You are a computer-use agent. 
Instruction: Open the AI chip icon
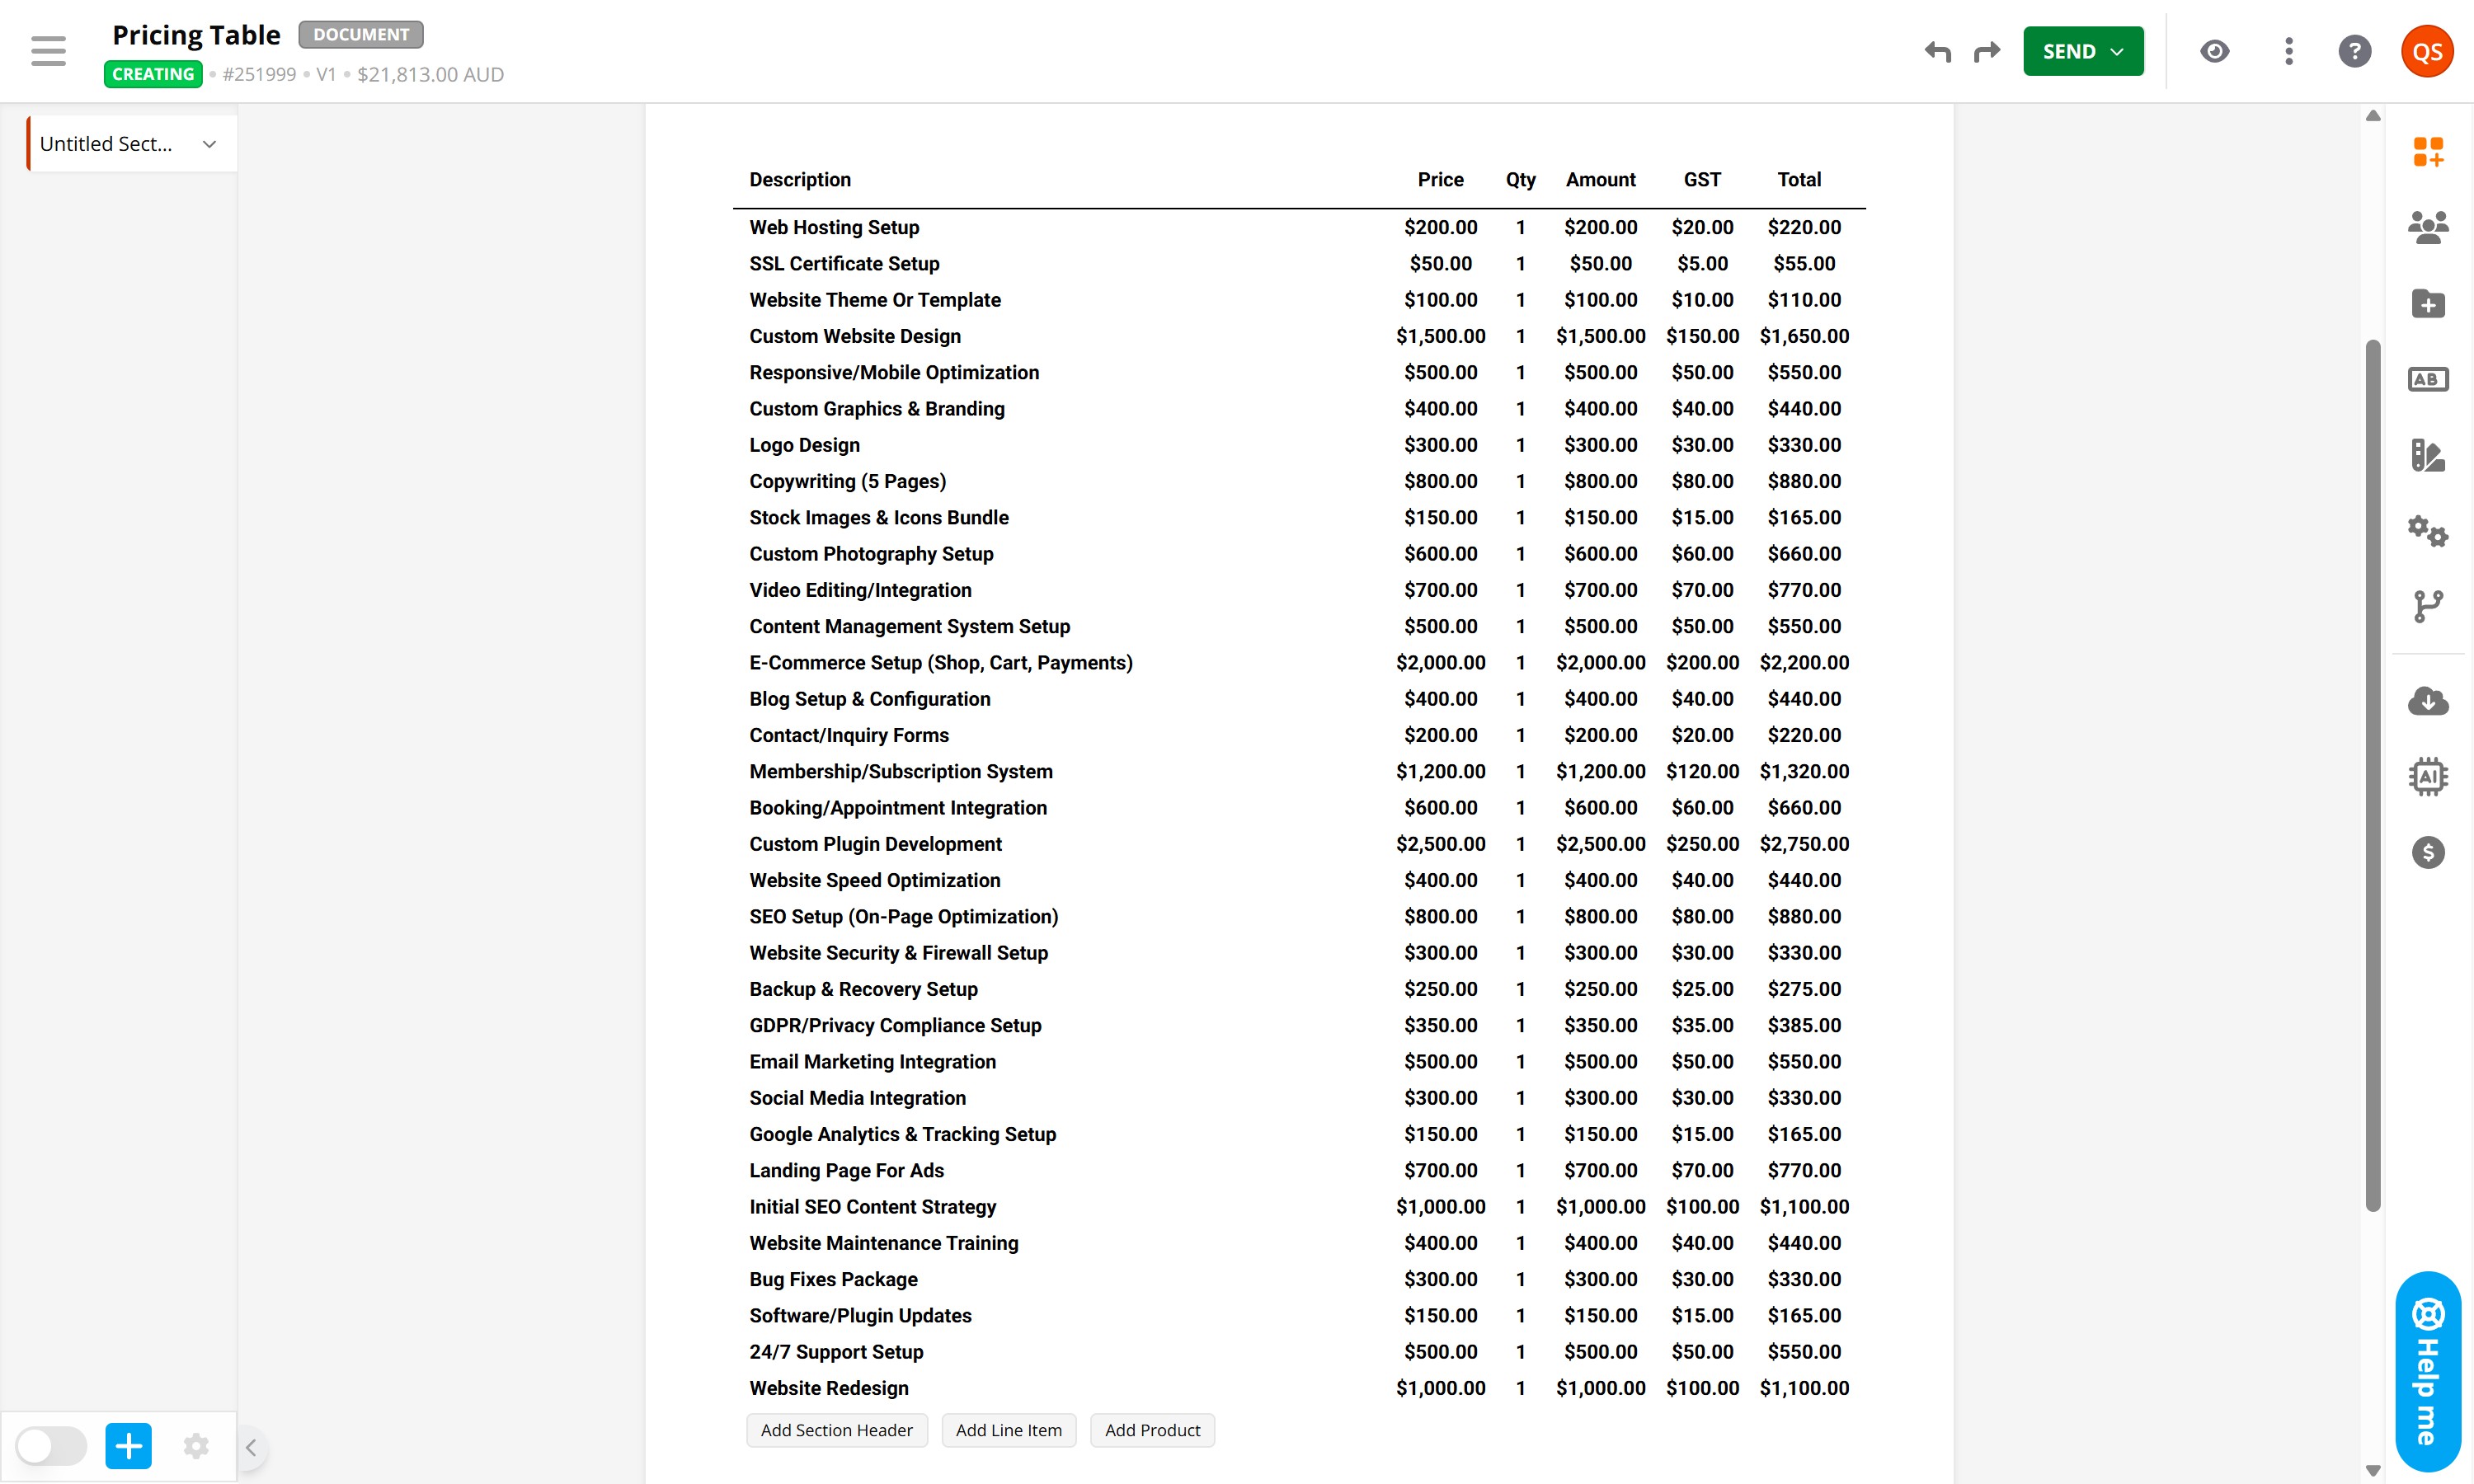coord(2427,776)
